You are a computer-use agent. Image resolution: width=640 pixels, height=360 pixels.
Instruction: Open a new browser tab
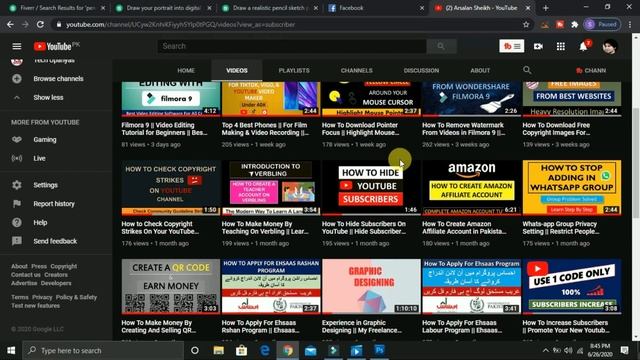tap(545, 8)
